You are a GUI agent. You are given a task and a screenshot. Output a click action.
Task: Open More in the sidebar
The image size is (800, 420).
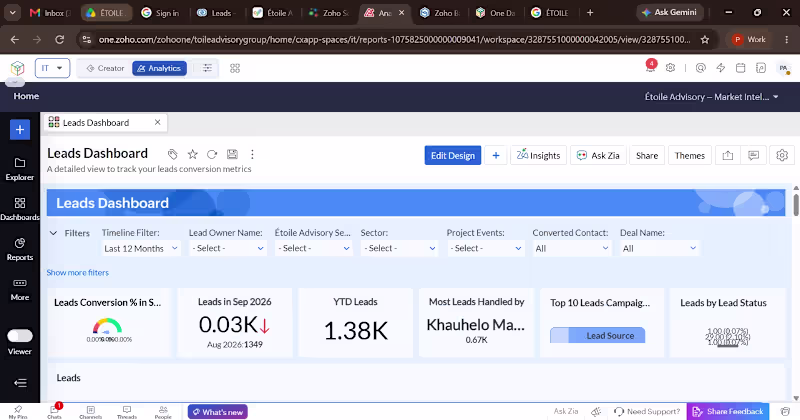tap(20, 289)
